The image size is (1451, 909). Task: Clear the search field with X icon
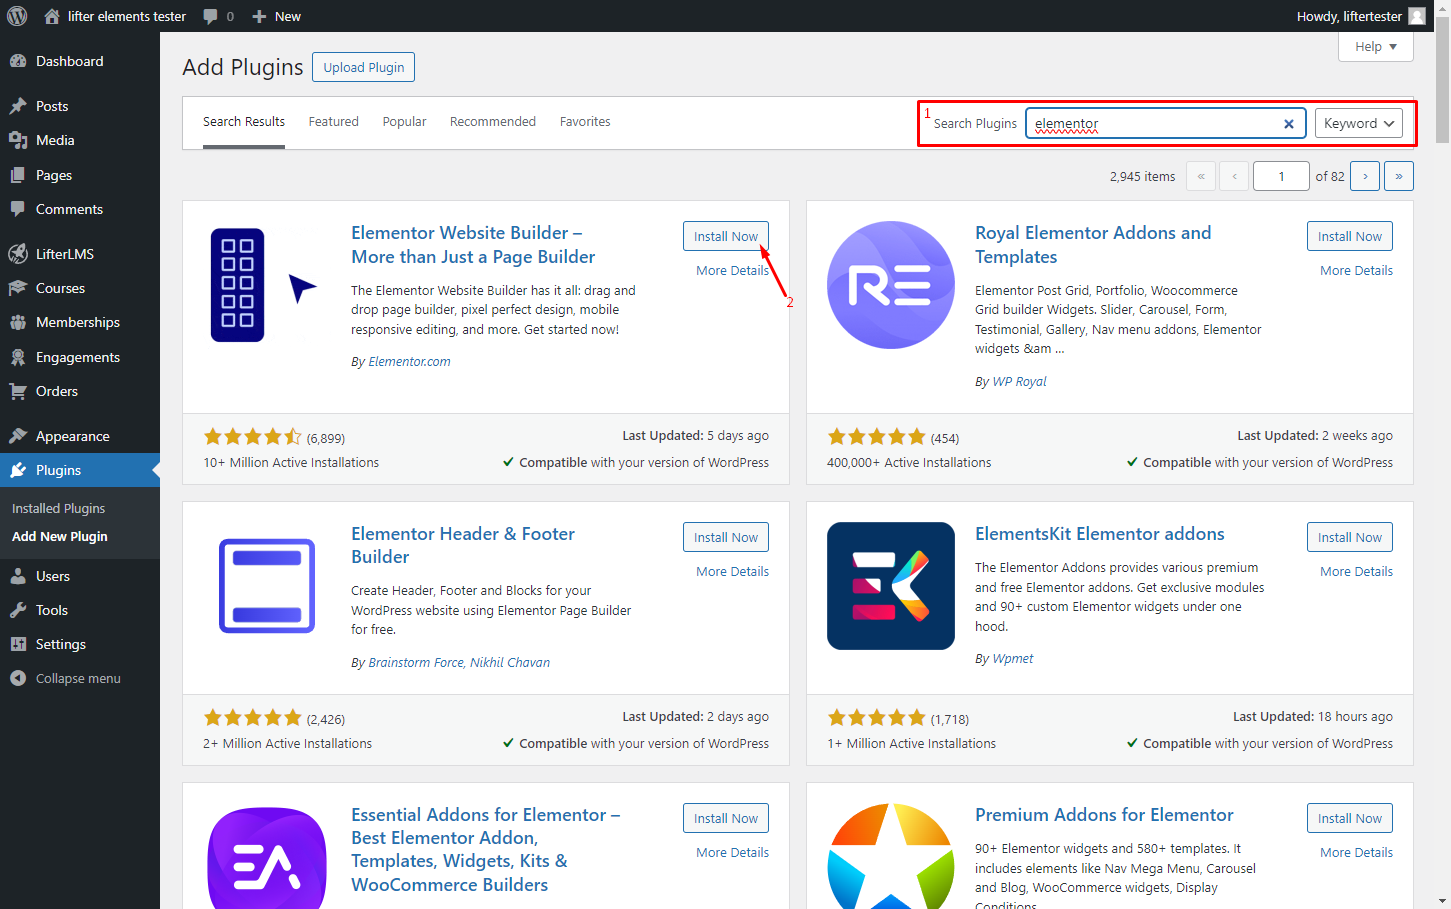click(1289, 124)
